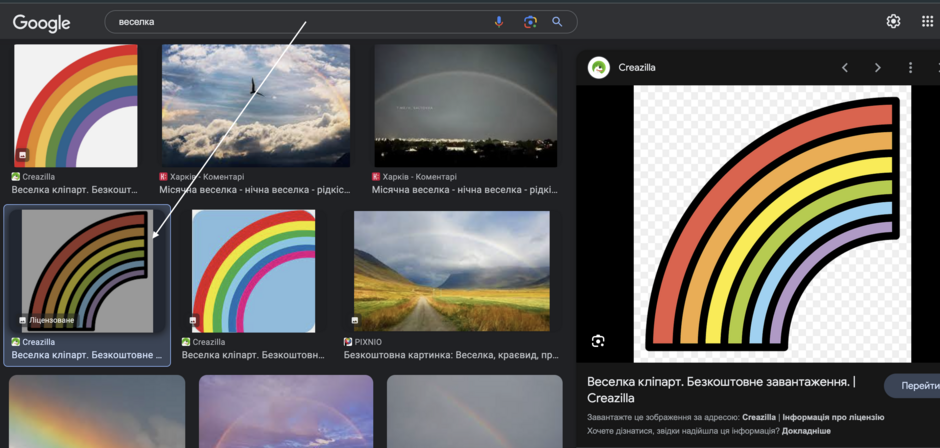Open three-dot menu in preview panel
Screen dimensions: 940x448
pyautogui.click(x=910, y=68)
